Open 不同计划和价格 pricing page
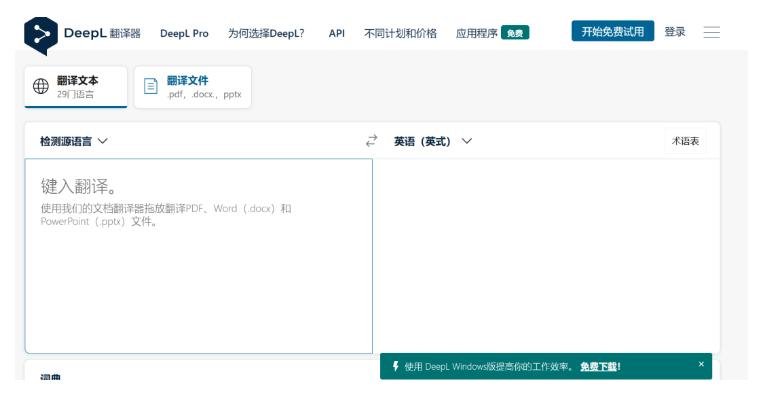Viewport: 757px width, 397px height. click(x=400, y=33)
